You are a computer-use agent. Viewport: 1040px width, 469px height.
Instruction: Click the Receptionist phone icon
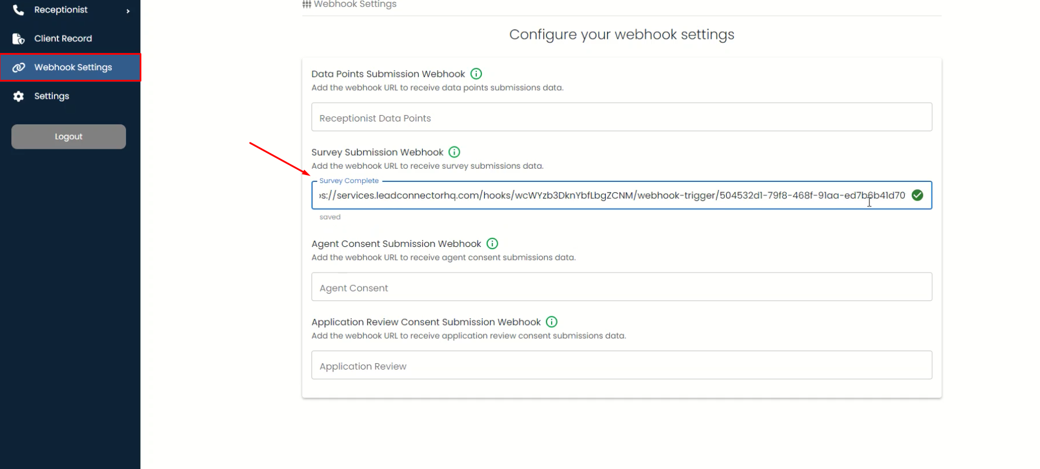[19, 10]
